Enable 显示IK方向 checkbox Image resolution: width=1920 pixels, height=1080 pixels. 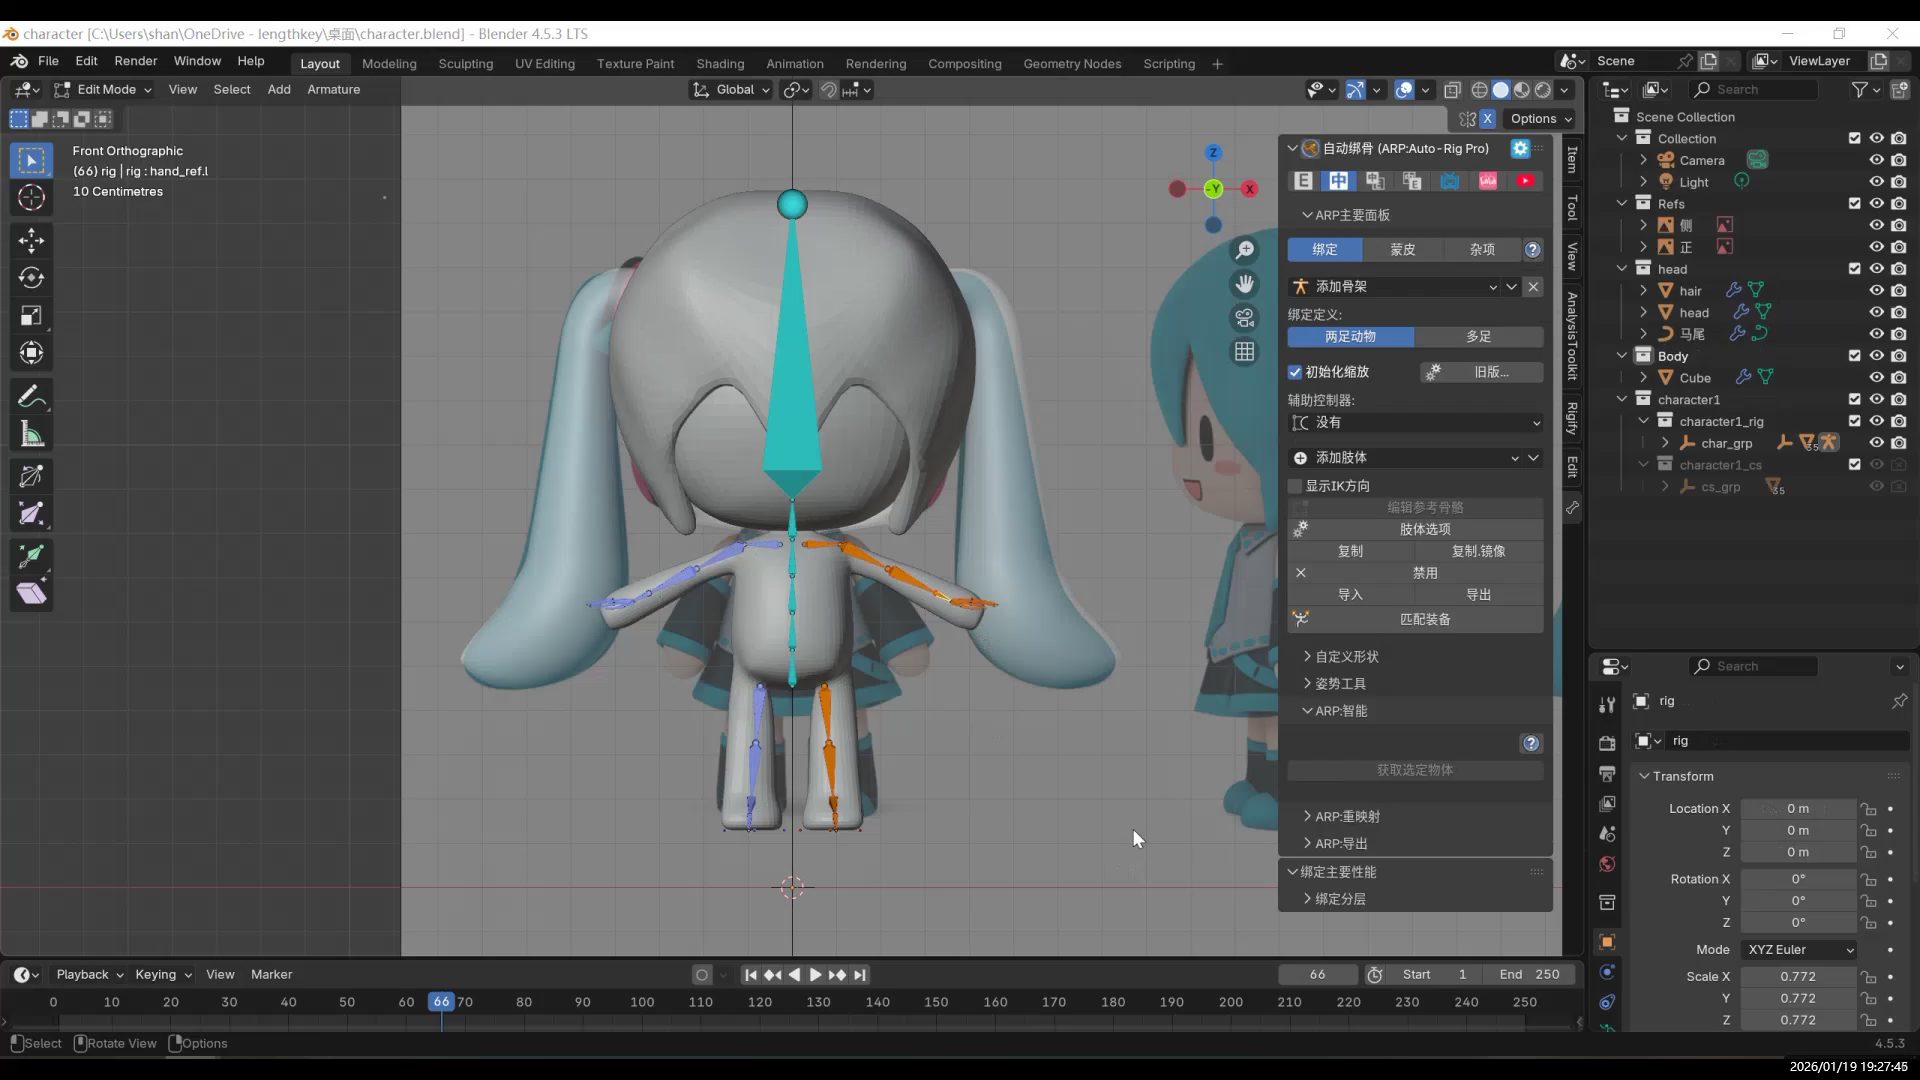pos(1295,486)
